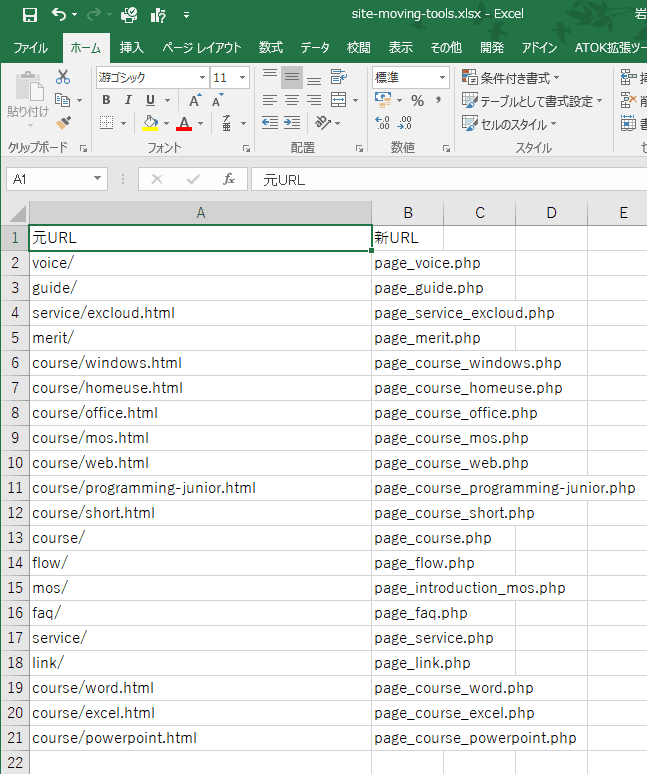The height and width of the screenshot is (774, 647).
Task: Select row 11 header
Action: 15,488
